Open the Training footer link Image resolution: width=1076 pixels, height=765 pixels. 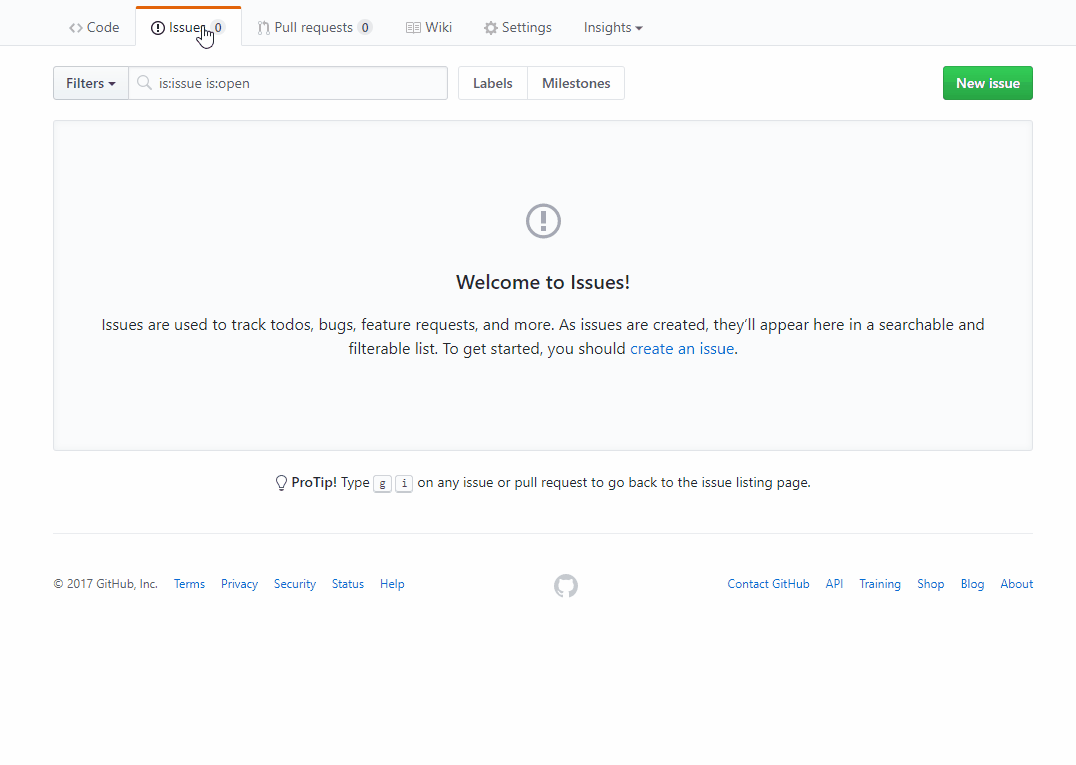pos(880,584)
